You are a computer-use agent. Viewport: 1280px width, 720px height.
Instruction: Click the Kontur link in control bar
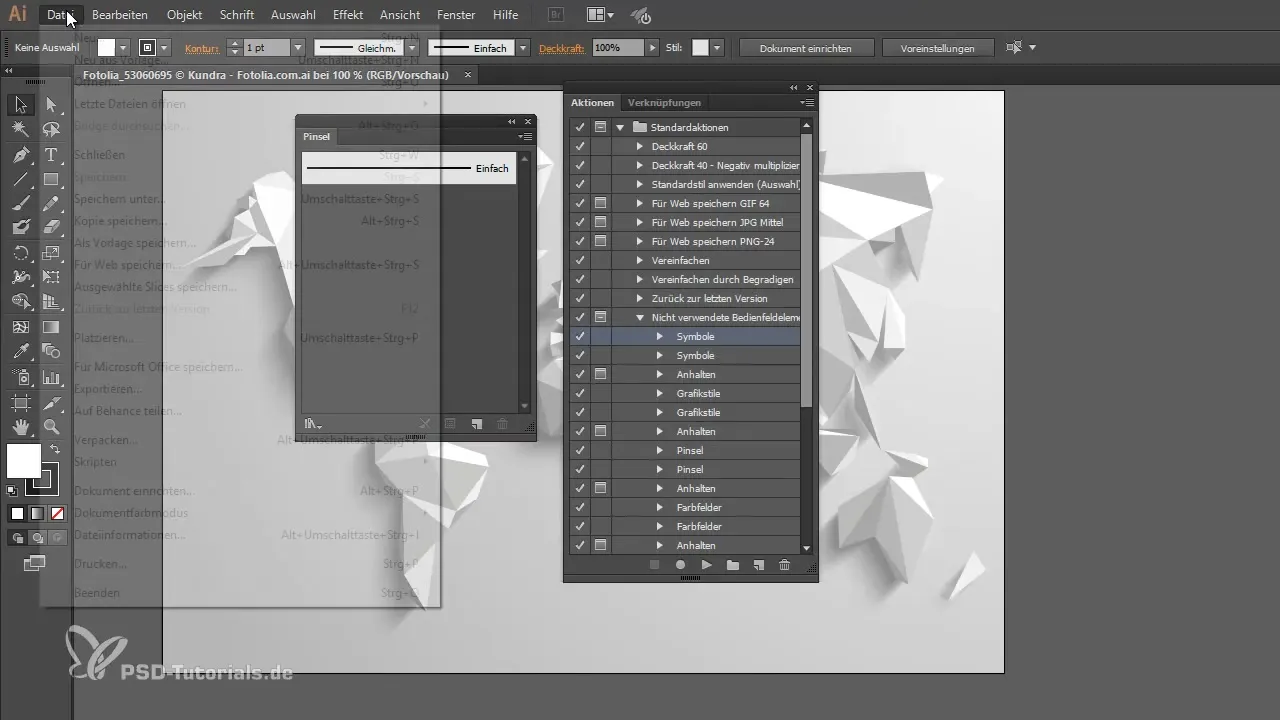click(x=201, y=48)
